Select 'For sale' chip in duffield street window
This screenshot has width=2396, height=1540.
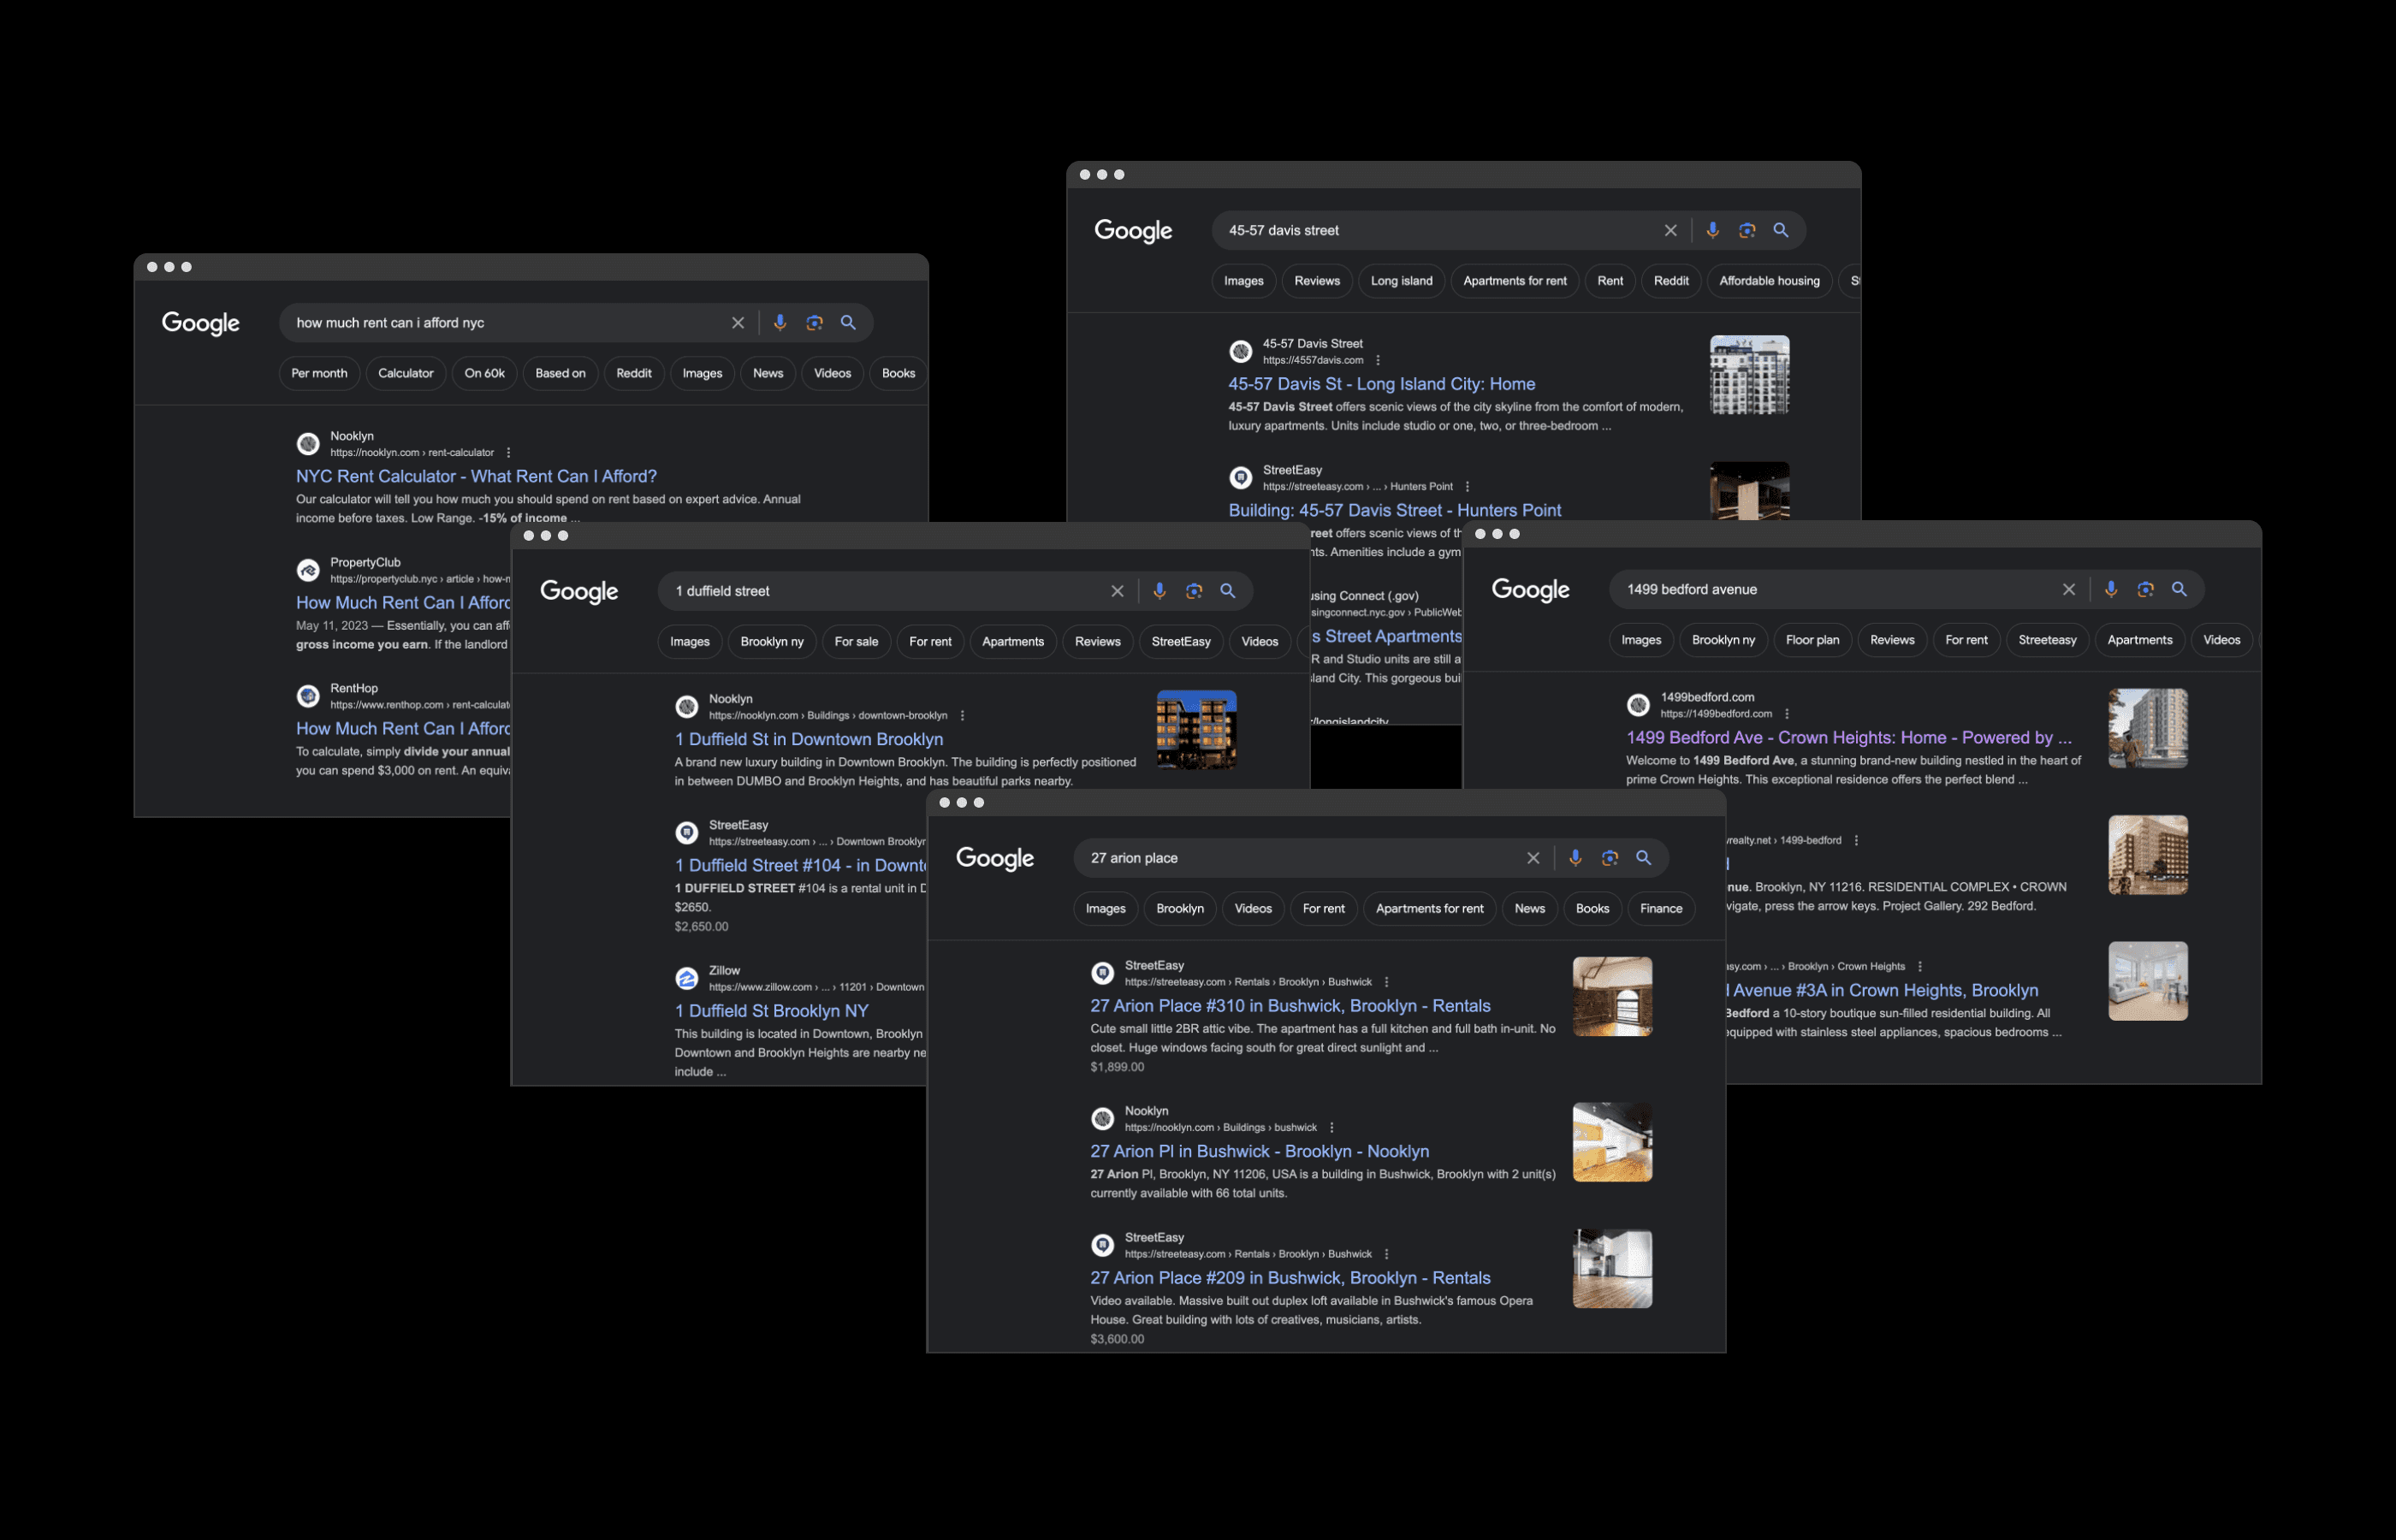(856, 642)
